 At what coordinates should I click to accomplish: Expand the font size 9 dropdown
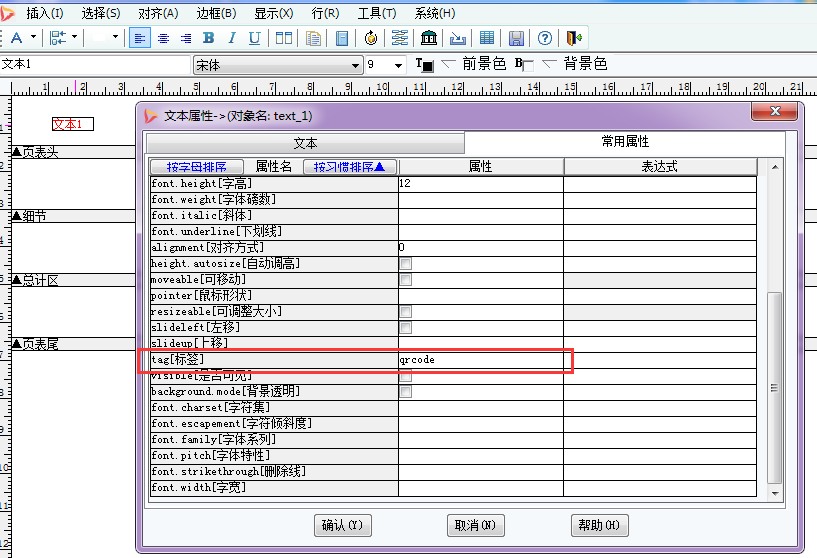pyautogui.click(x=399, y=65)
